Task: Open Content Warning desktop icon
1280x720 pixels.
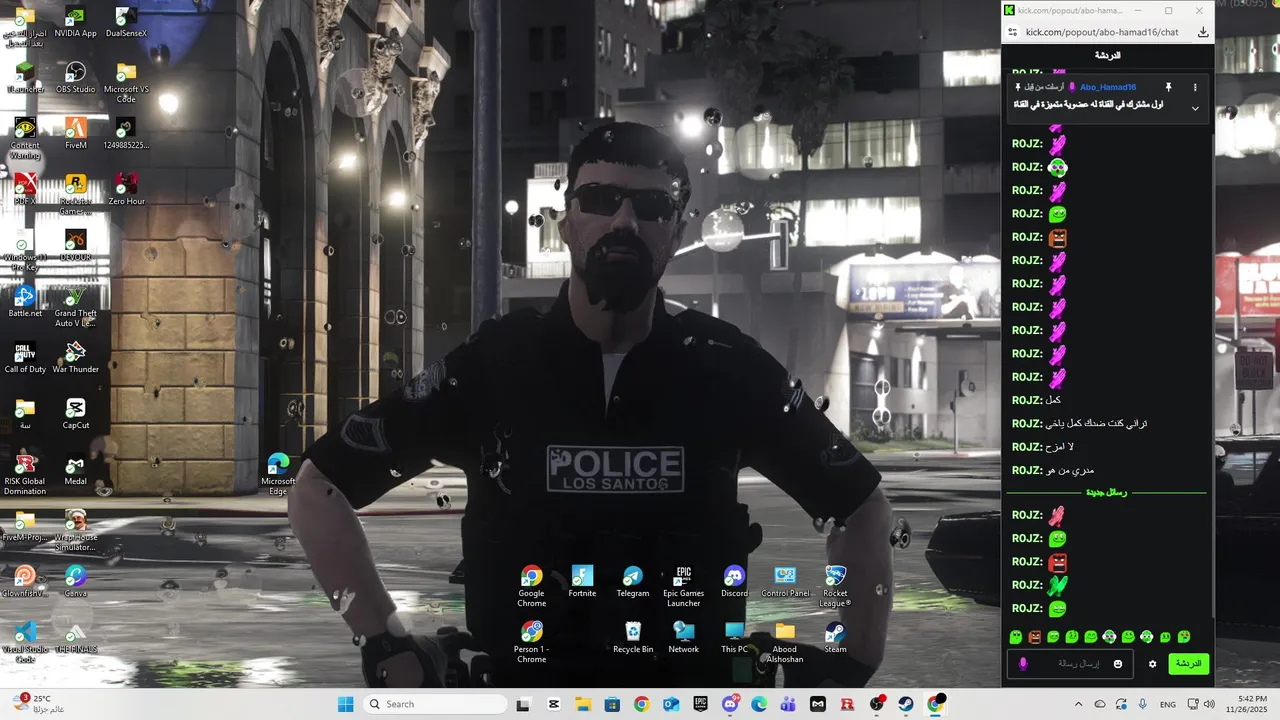Action: pos(25,138)
